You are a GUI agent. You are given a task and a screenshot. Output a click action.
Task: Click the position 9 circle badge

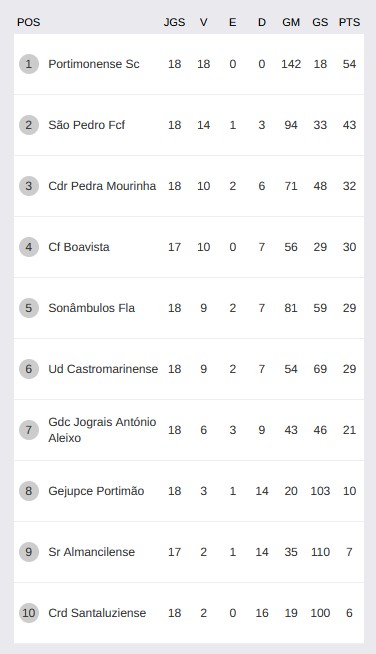(x=29, y=552)
